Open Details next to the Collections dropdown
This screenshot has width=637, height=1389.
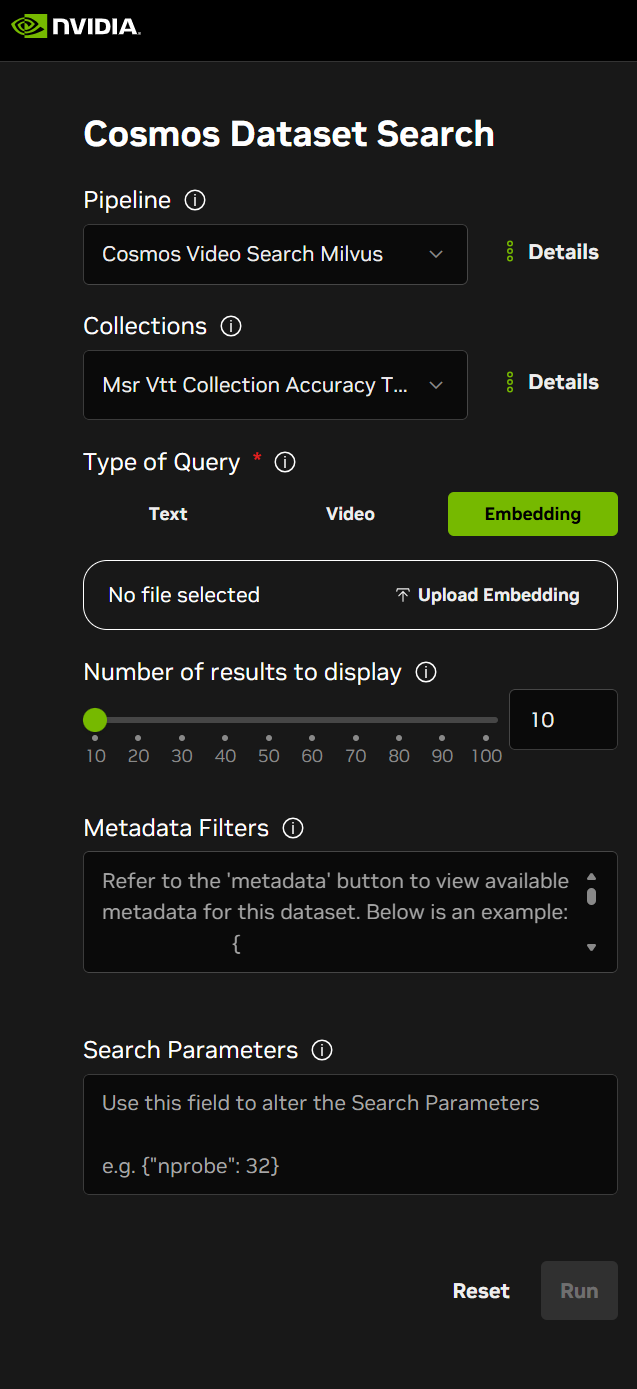point(553,382)
